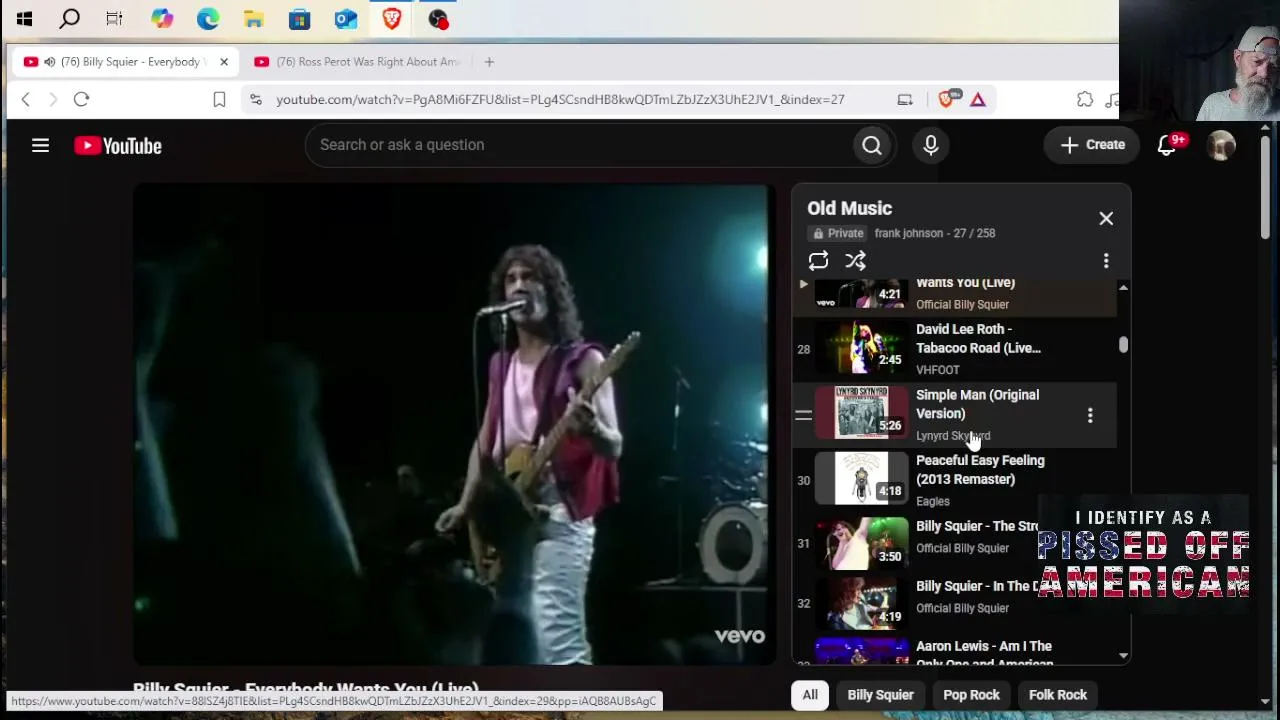This screenshot has height=720, width=1280.
Task: Click the Simple Man Lynyrd Skynyrd thumbnail
Action: click(861, 414)
